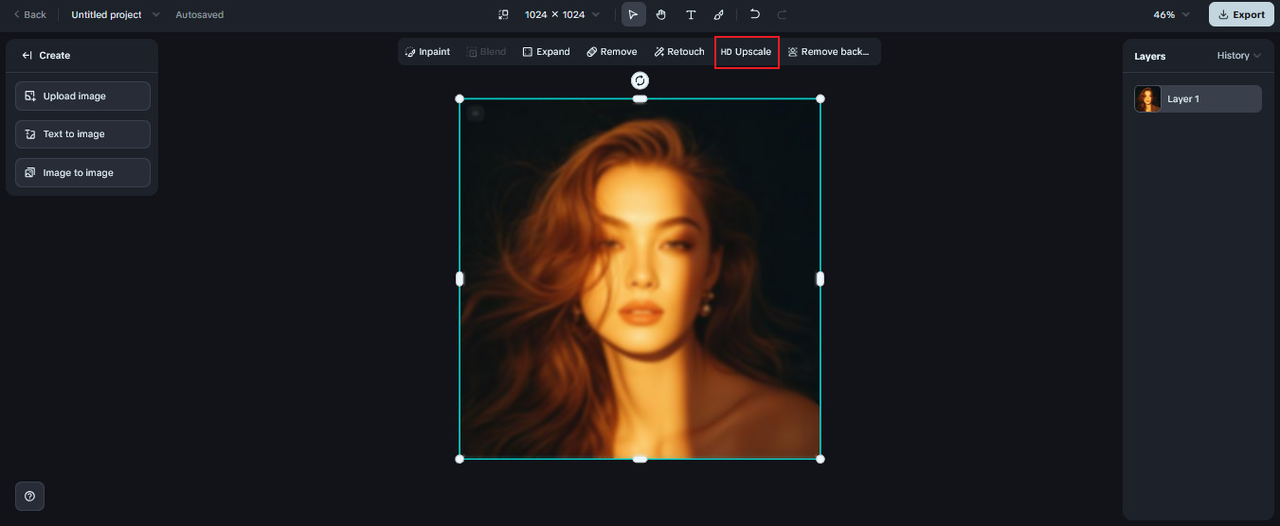Select Layer 1 thumbnail
This screenshot has width=1280, height=526.
(x=1148, y=99)
